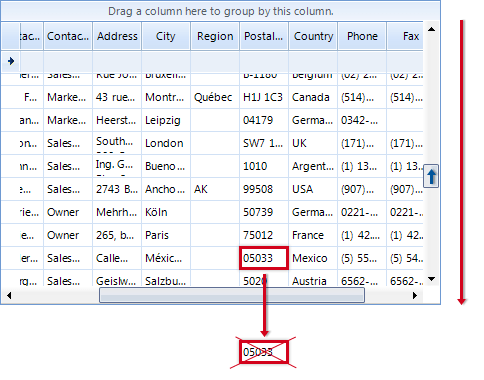
Task: Click the Owner contact title in Paris row
Action: 68,235
